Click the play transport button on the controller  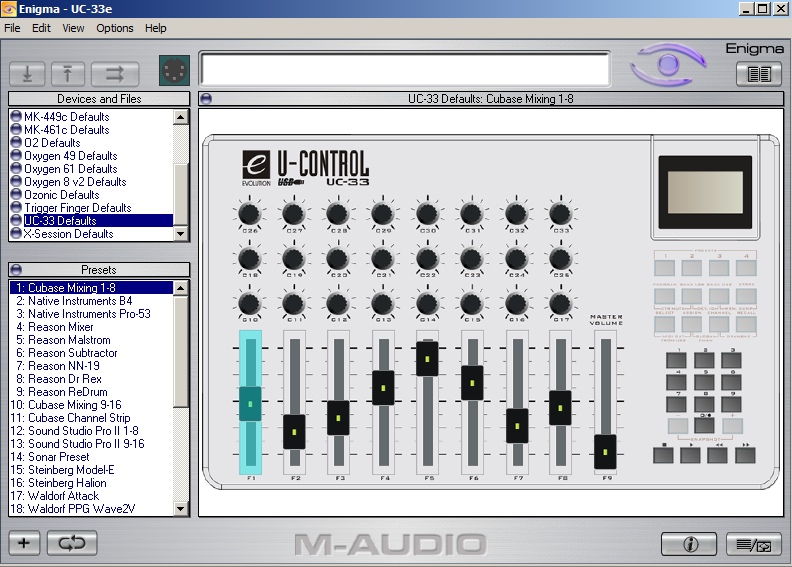tap(690, 455)
